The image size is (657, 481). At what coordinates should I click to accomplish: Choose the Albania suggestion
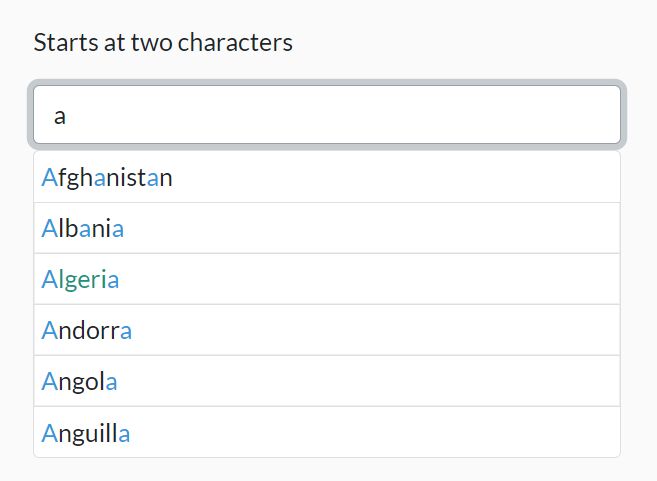(83, 229)
